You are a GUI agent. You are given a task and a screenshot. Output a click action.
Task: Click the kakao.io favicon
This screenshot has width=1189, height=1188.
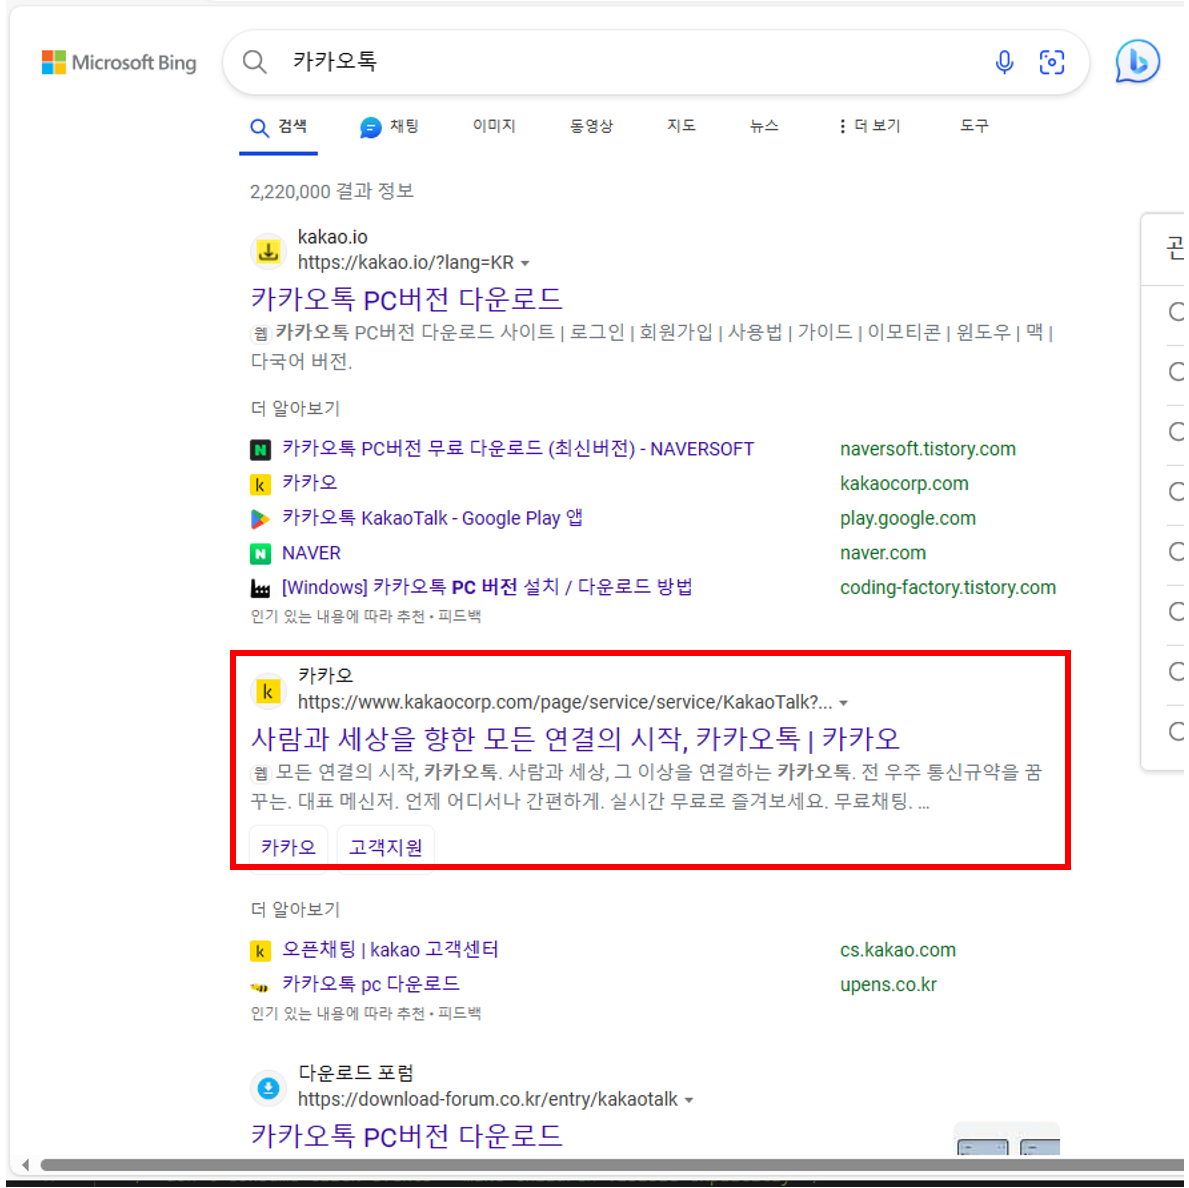(x=268, y=250)
